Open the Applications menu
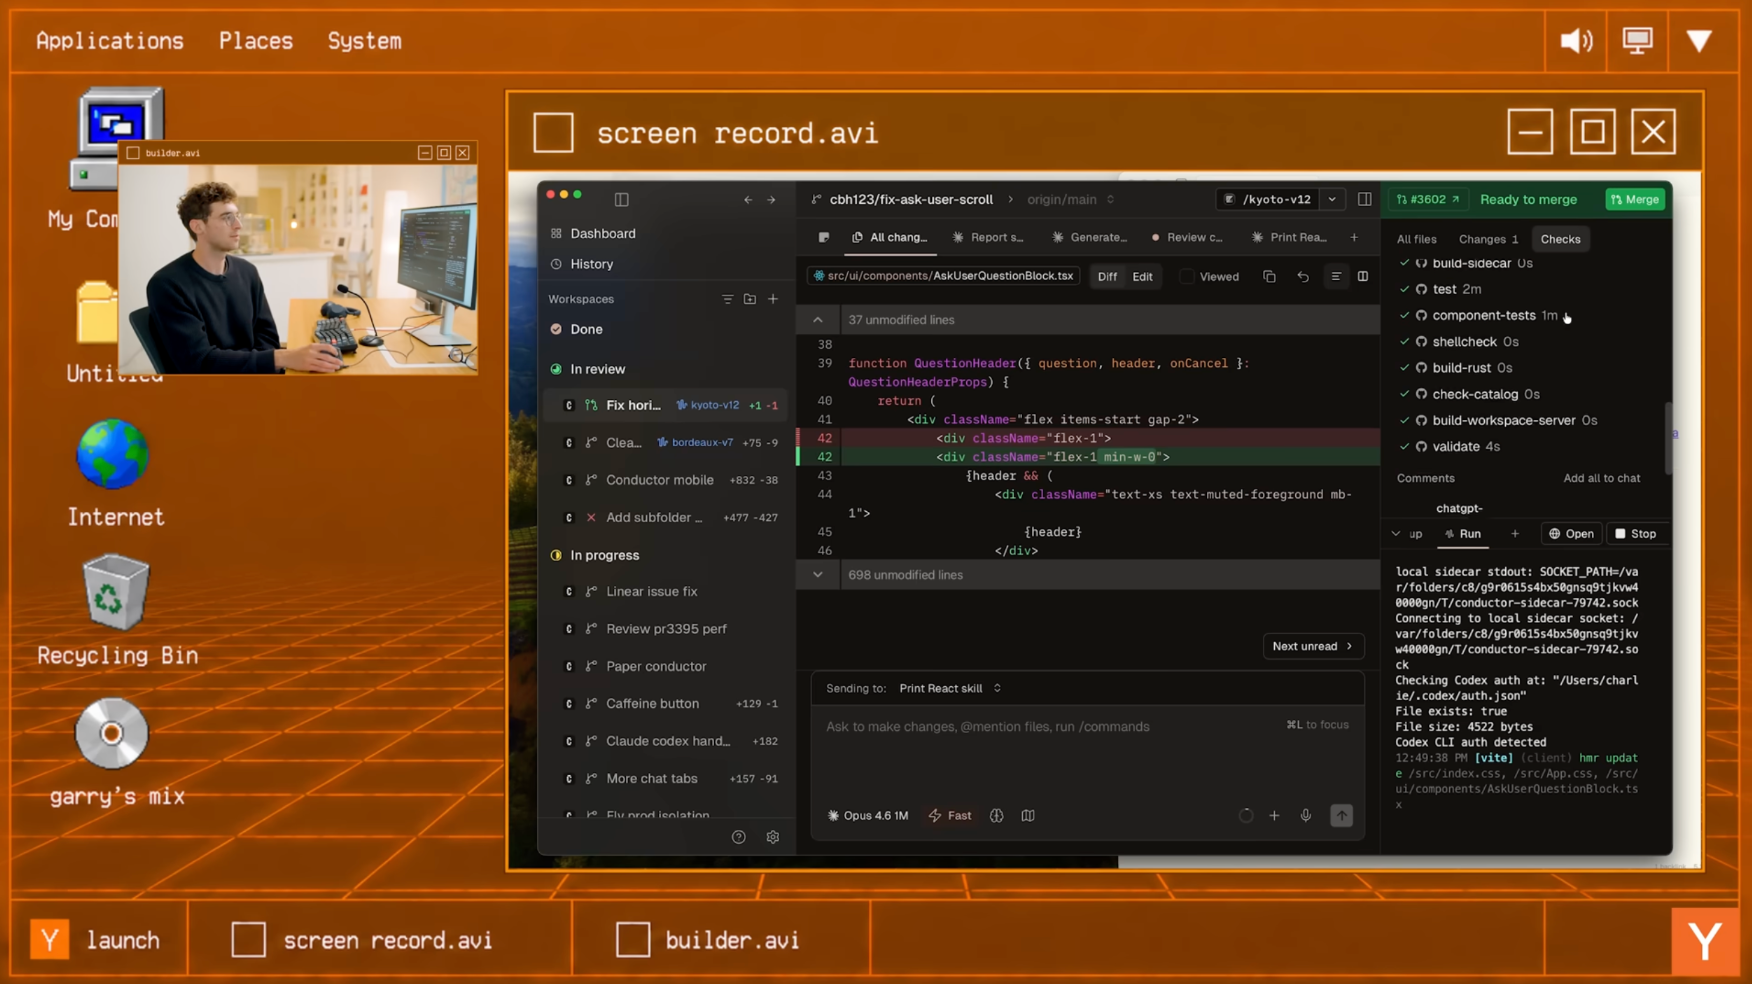Image resolution: width=1752 pixels, height=984 pixels. 110,41
